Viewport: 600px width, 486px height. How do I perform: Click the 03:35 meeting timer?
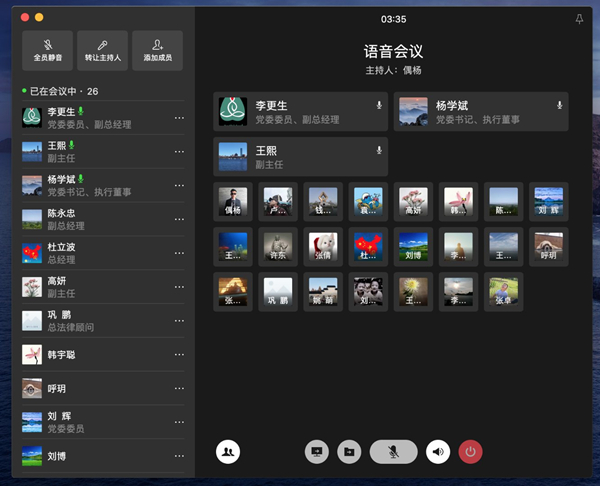393,19
